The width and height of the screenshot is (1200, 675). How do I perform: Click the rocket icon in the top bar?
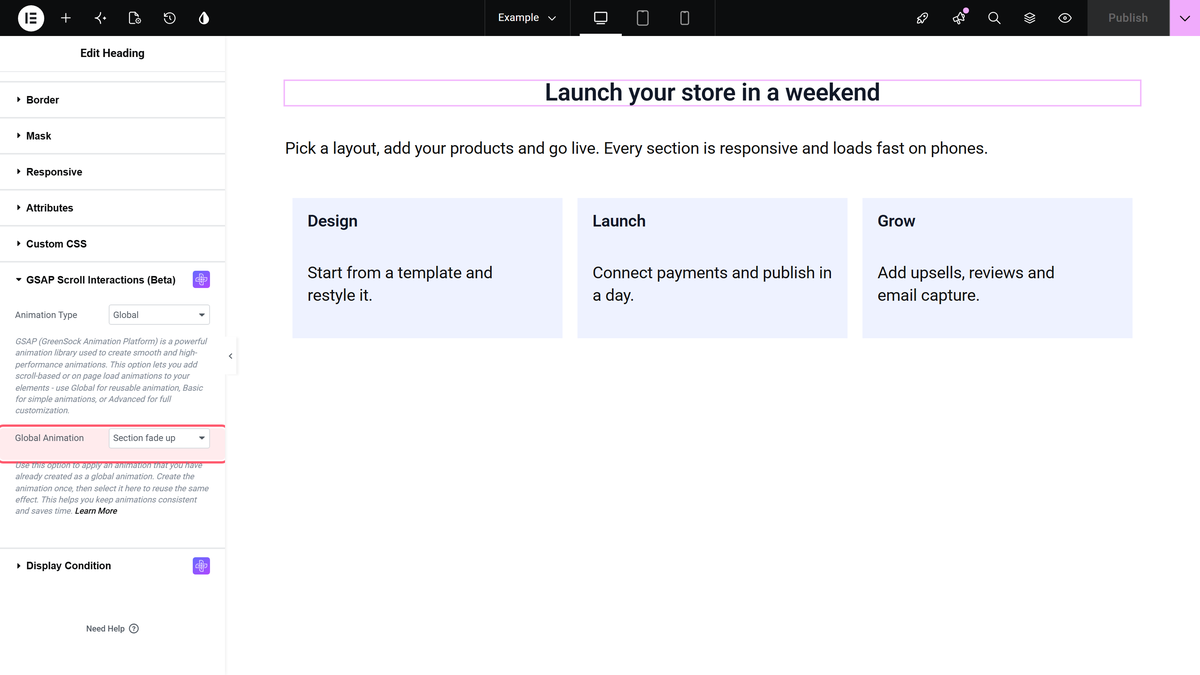[x=923, y=18]
